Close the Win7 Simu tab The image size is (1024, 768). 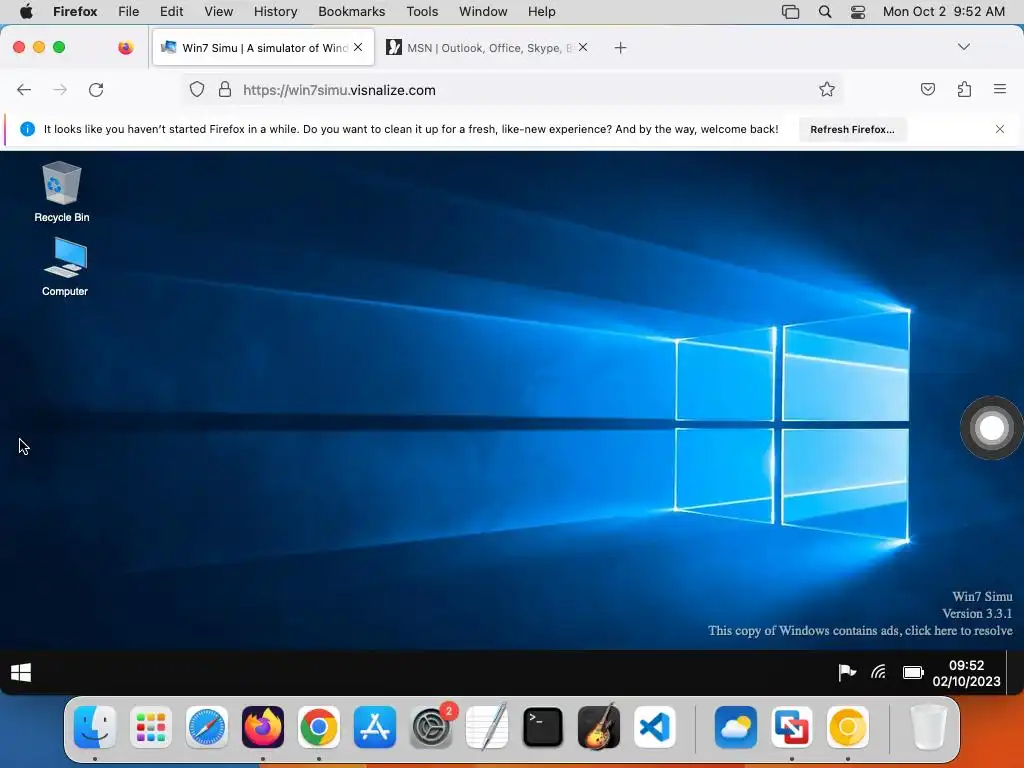point(358,47)
